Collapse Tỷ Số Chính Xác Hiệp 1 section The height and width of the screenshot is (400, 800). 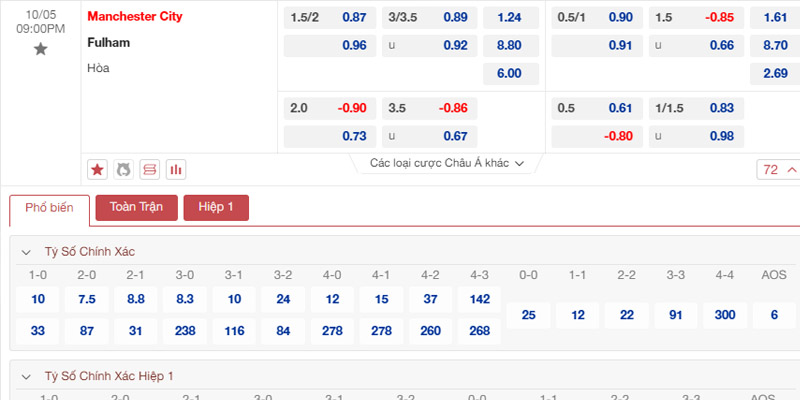pyautogui.click(x=26, y=377)
